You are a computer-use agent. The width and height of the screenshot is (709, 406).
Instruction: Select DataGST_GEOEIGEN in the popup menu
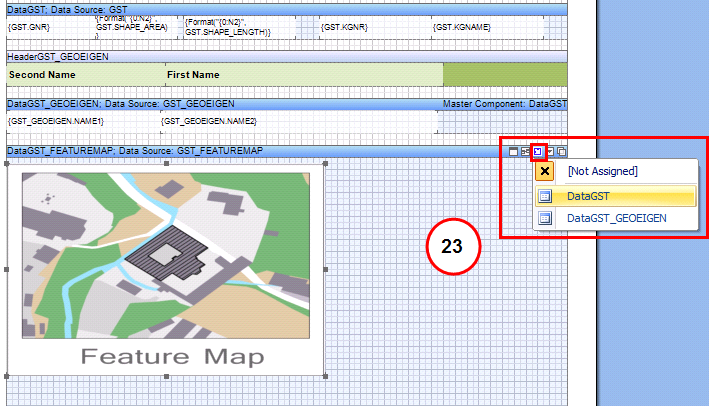click(x=616, y=218)
